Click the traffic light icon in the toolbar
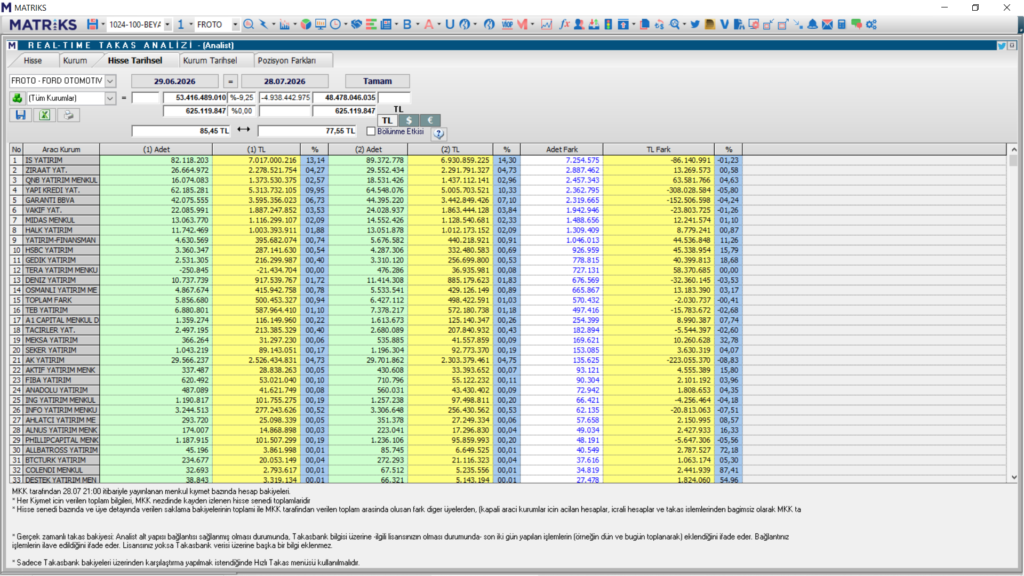 tap(608, 24)
